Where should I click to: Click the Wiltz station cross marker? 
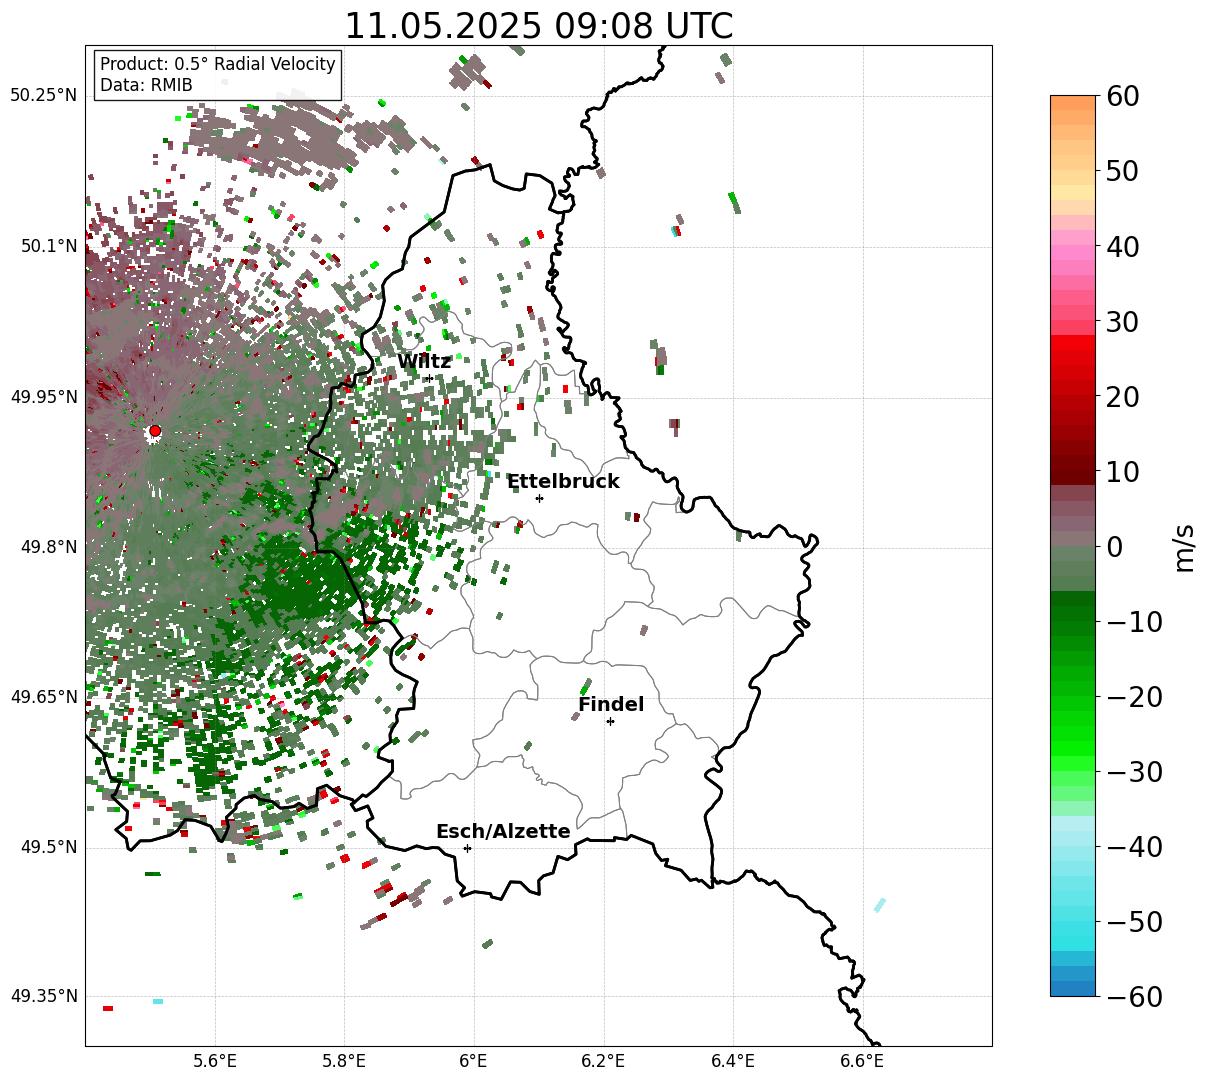pos(429,378)
